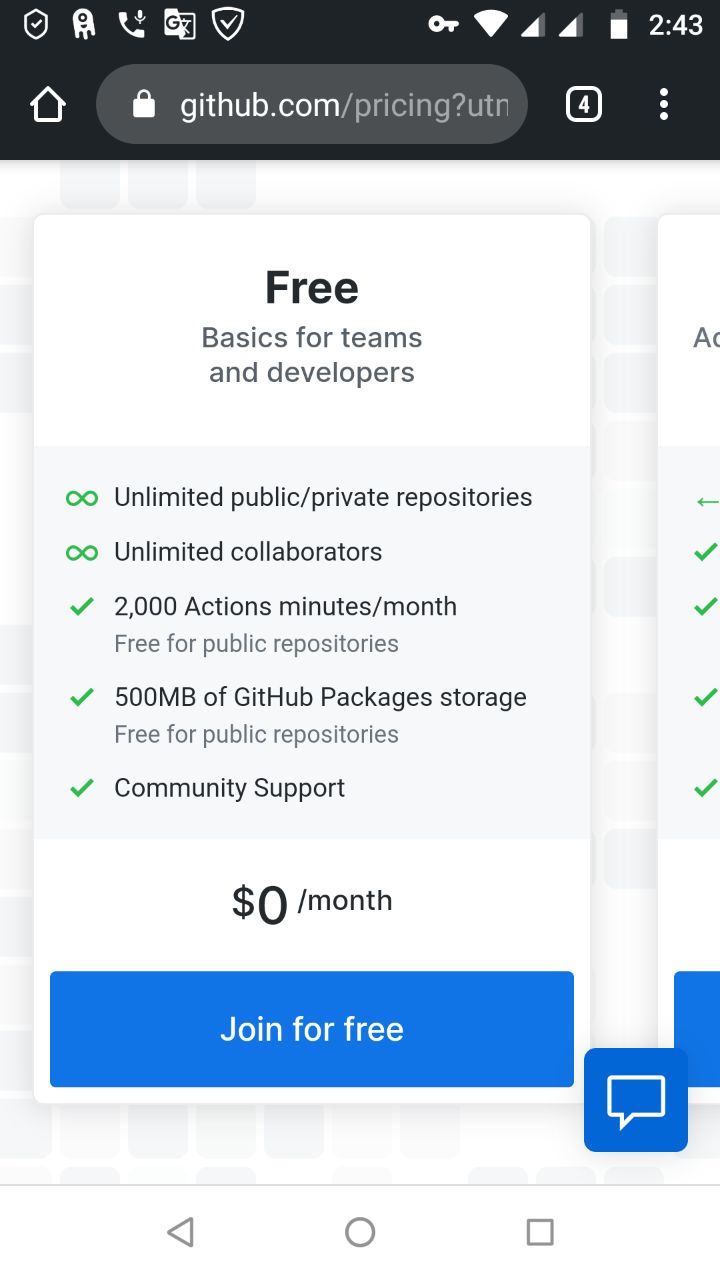Click the Join for free button

312,1029
